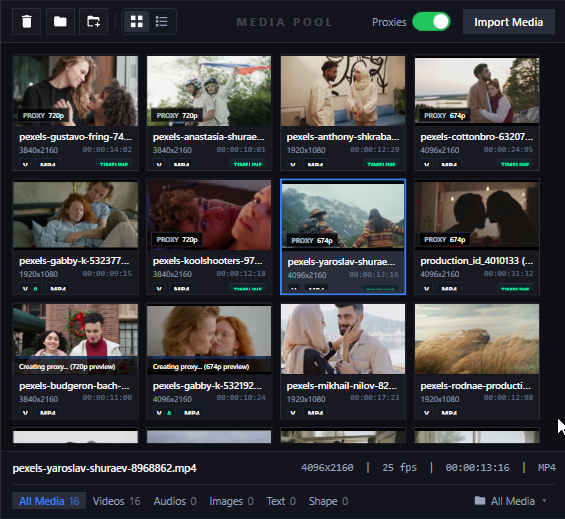Click TIMELINE tag on pexels-gustavo-fring clip
This screenshot has width=565, height=519.
click(114, 164)
